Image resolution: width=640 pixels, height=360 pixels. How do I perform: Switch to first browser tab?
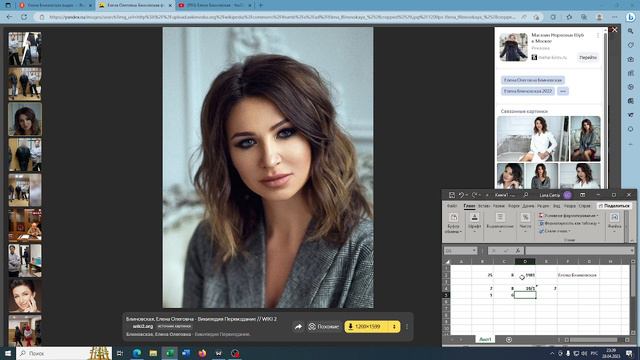click(55, 5)
